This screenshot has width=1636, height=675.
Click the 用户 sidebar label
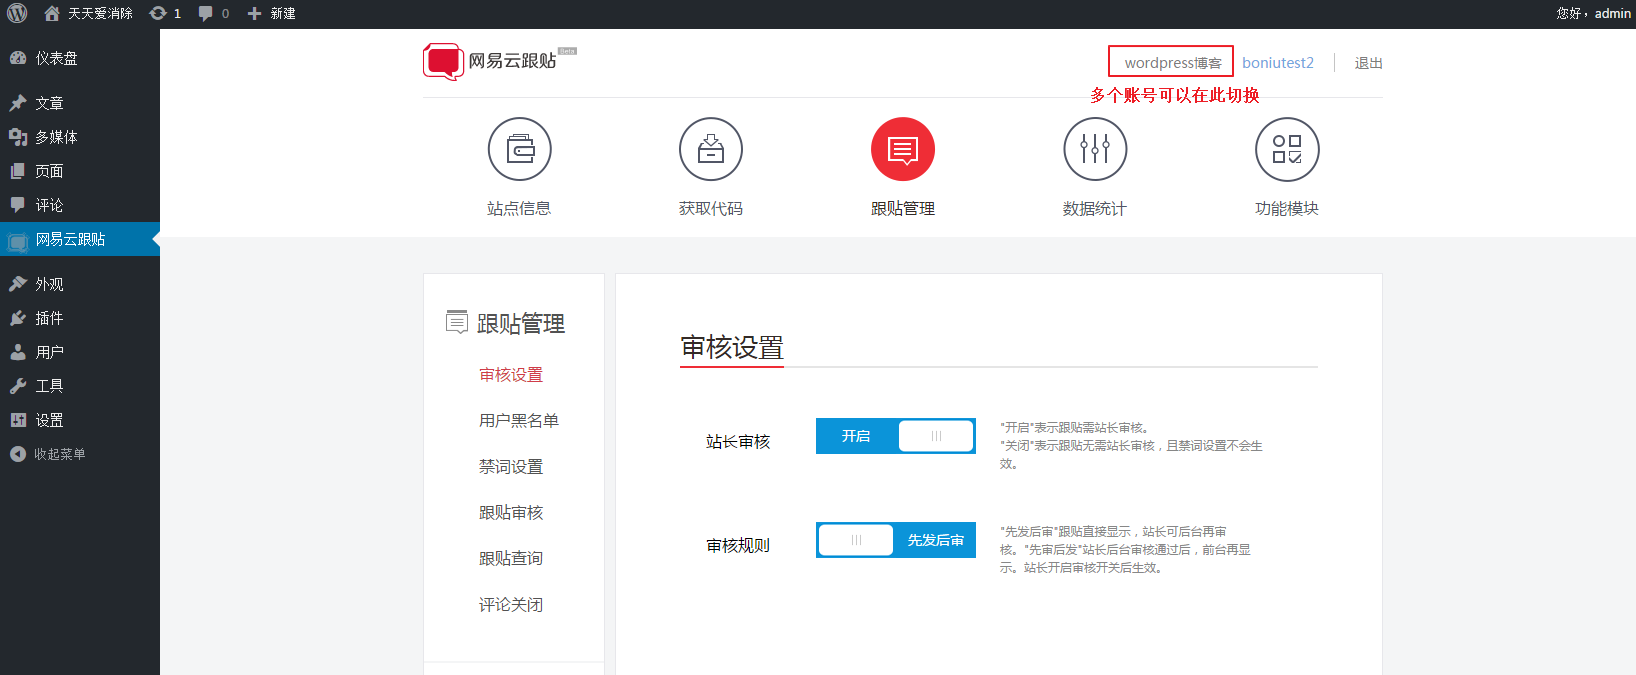coord(50,352)
